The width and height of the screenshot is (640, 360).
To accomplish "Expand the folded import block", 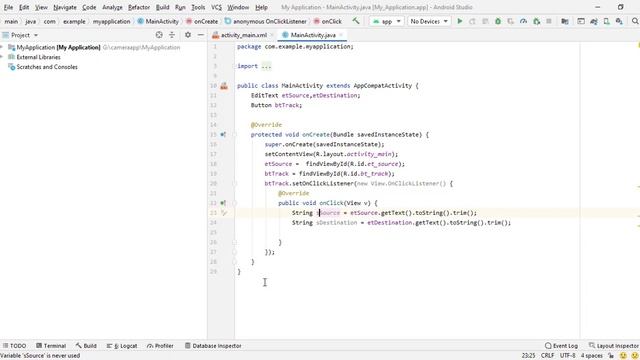I will [x=267, y=66].
